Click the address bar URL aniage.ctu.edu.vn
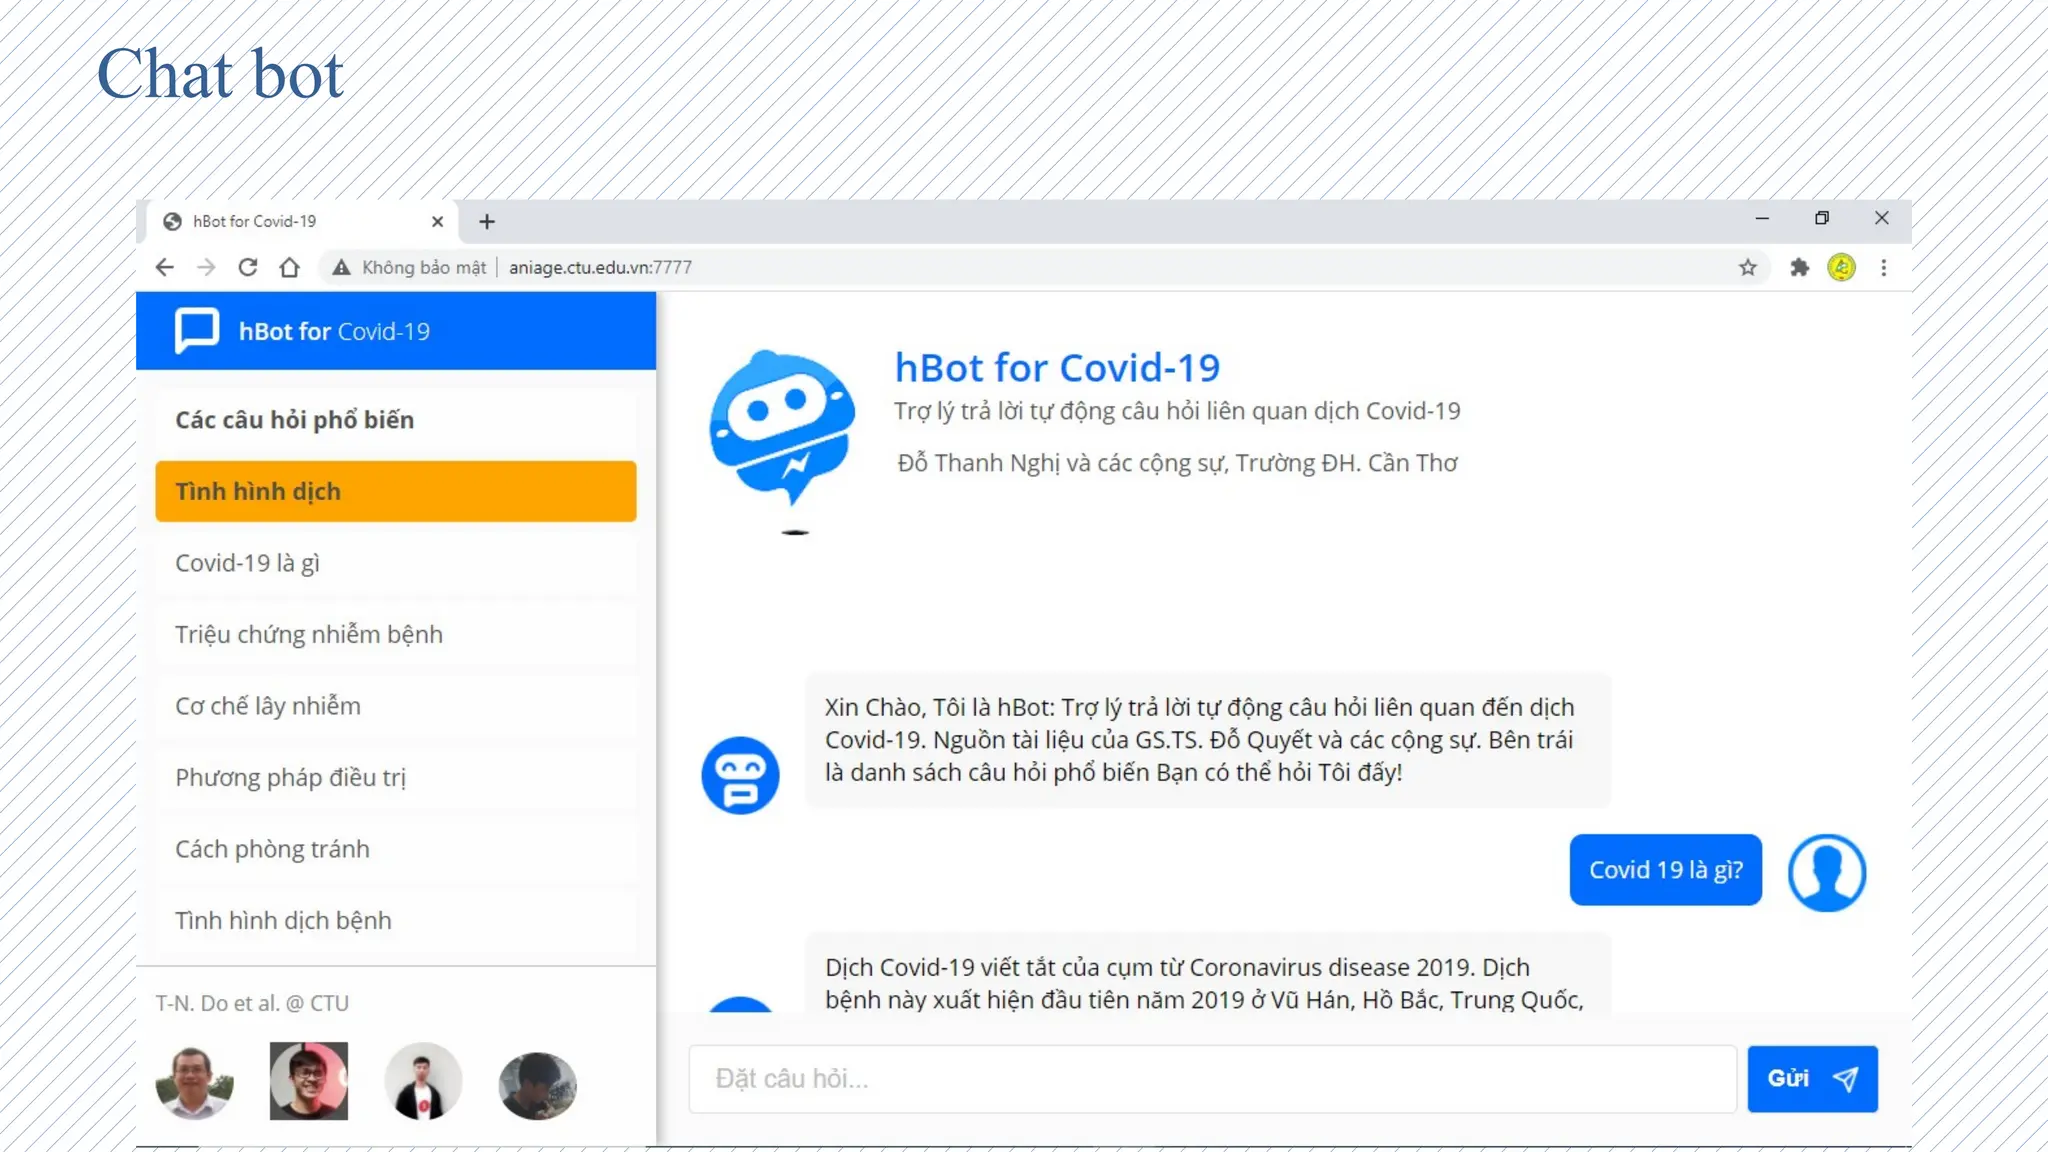Image resolution: width=2048 pixels, height=1152 pixels. click(600, 267)
